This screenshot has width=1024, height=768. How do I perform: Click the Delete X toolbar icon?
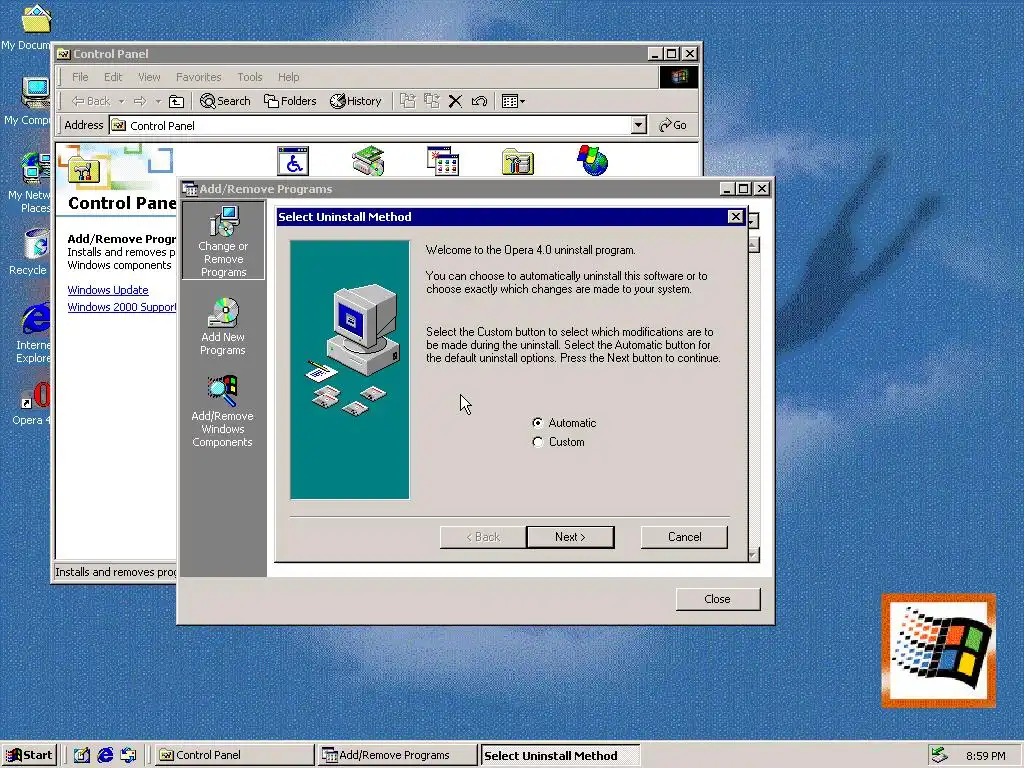(455, 101)
